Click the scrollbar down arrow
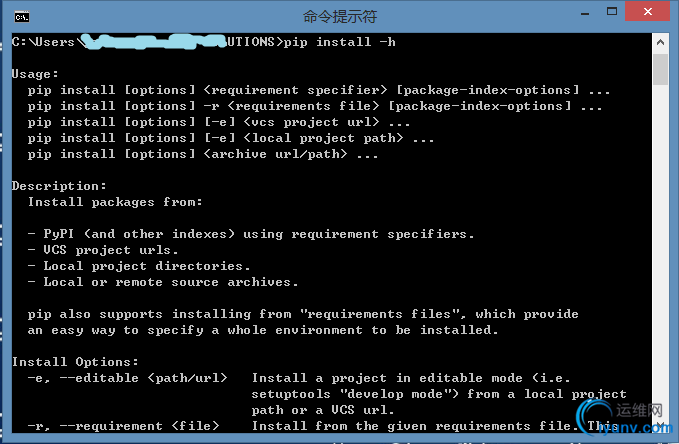The height and width of the screenshot is (444, 679). [x=660, y=425]
